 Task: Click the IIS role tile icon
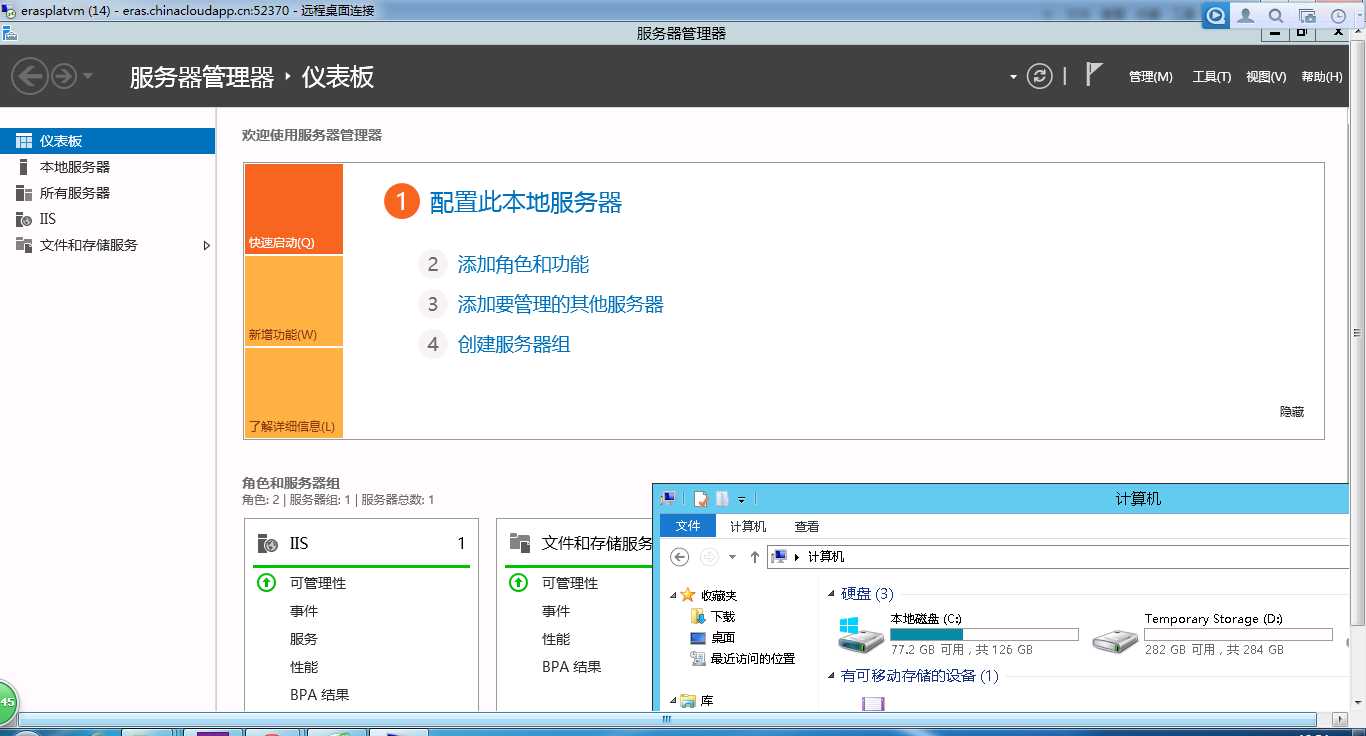pyautogui.click(x=267, y=543)
